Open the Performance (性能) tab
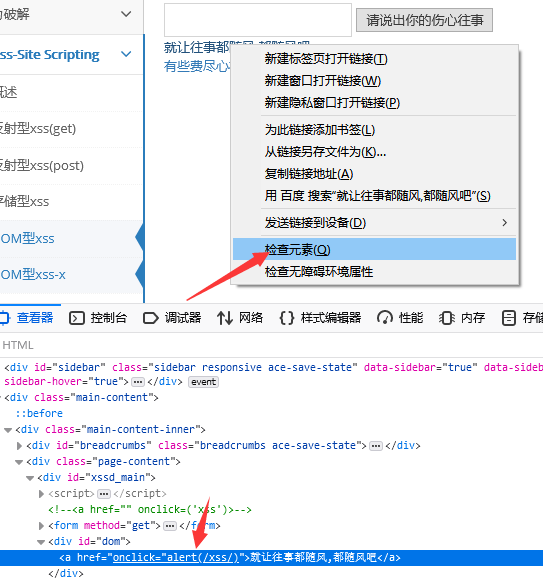Screen dimensions: 543x578 tap(400, 318)
